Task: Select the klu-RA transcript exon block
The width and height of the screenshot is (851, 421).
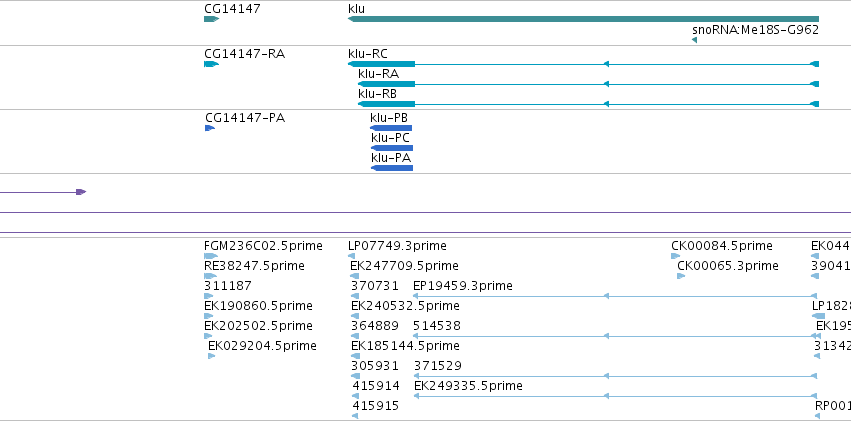Action: click(x=386, y=84)
